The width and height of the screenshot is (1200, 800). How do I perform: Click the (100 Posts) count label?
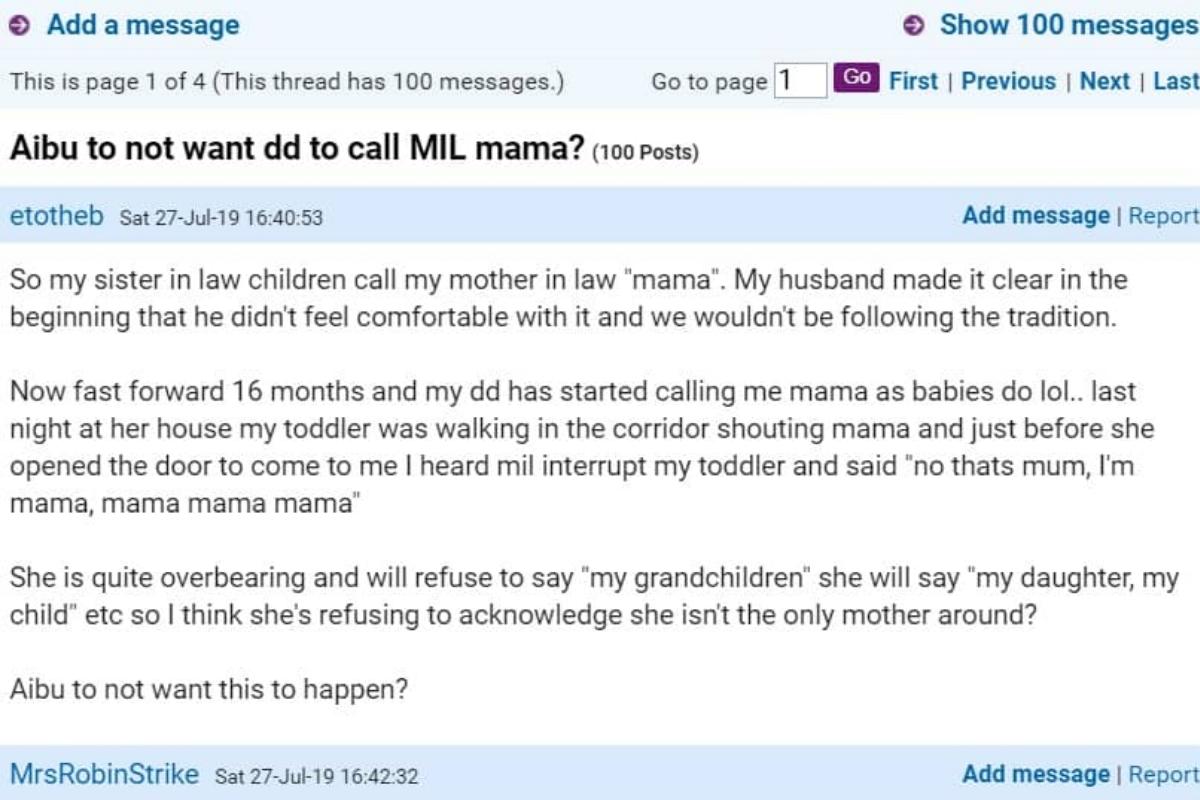(645, 153)
